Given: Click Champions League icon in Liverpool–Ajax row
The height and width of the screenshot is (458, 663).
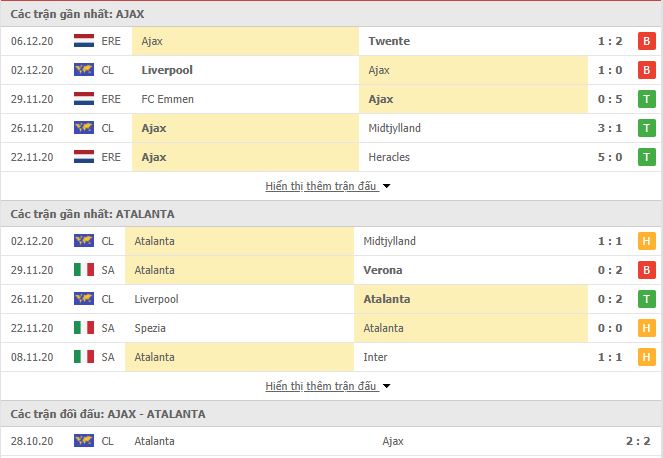Looking at the screenshot, I should pos(83,70).
